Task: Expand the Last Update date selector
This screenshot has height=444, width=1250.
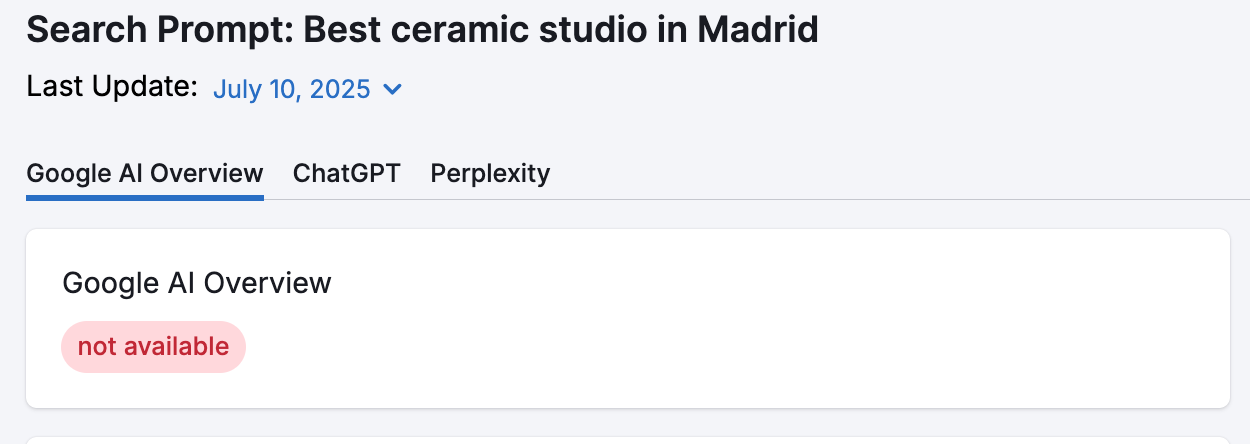Action: click(x=308, y=89)
